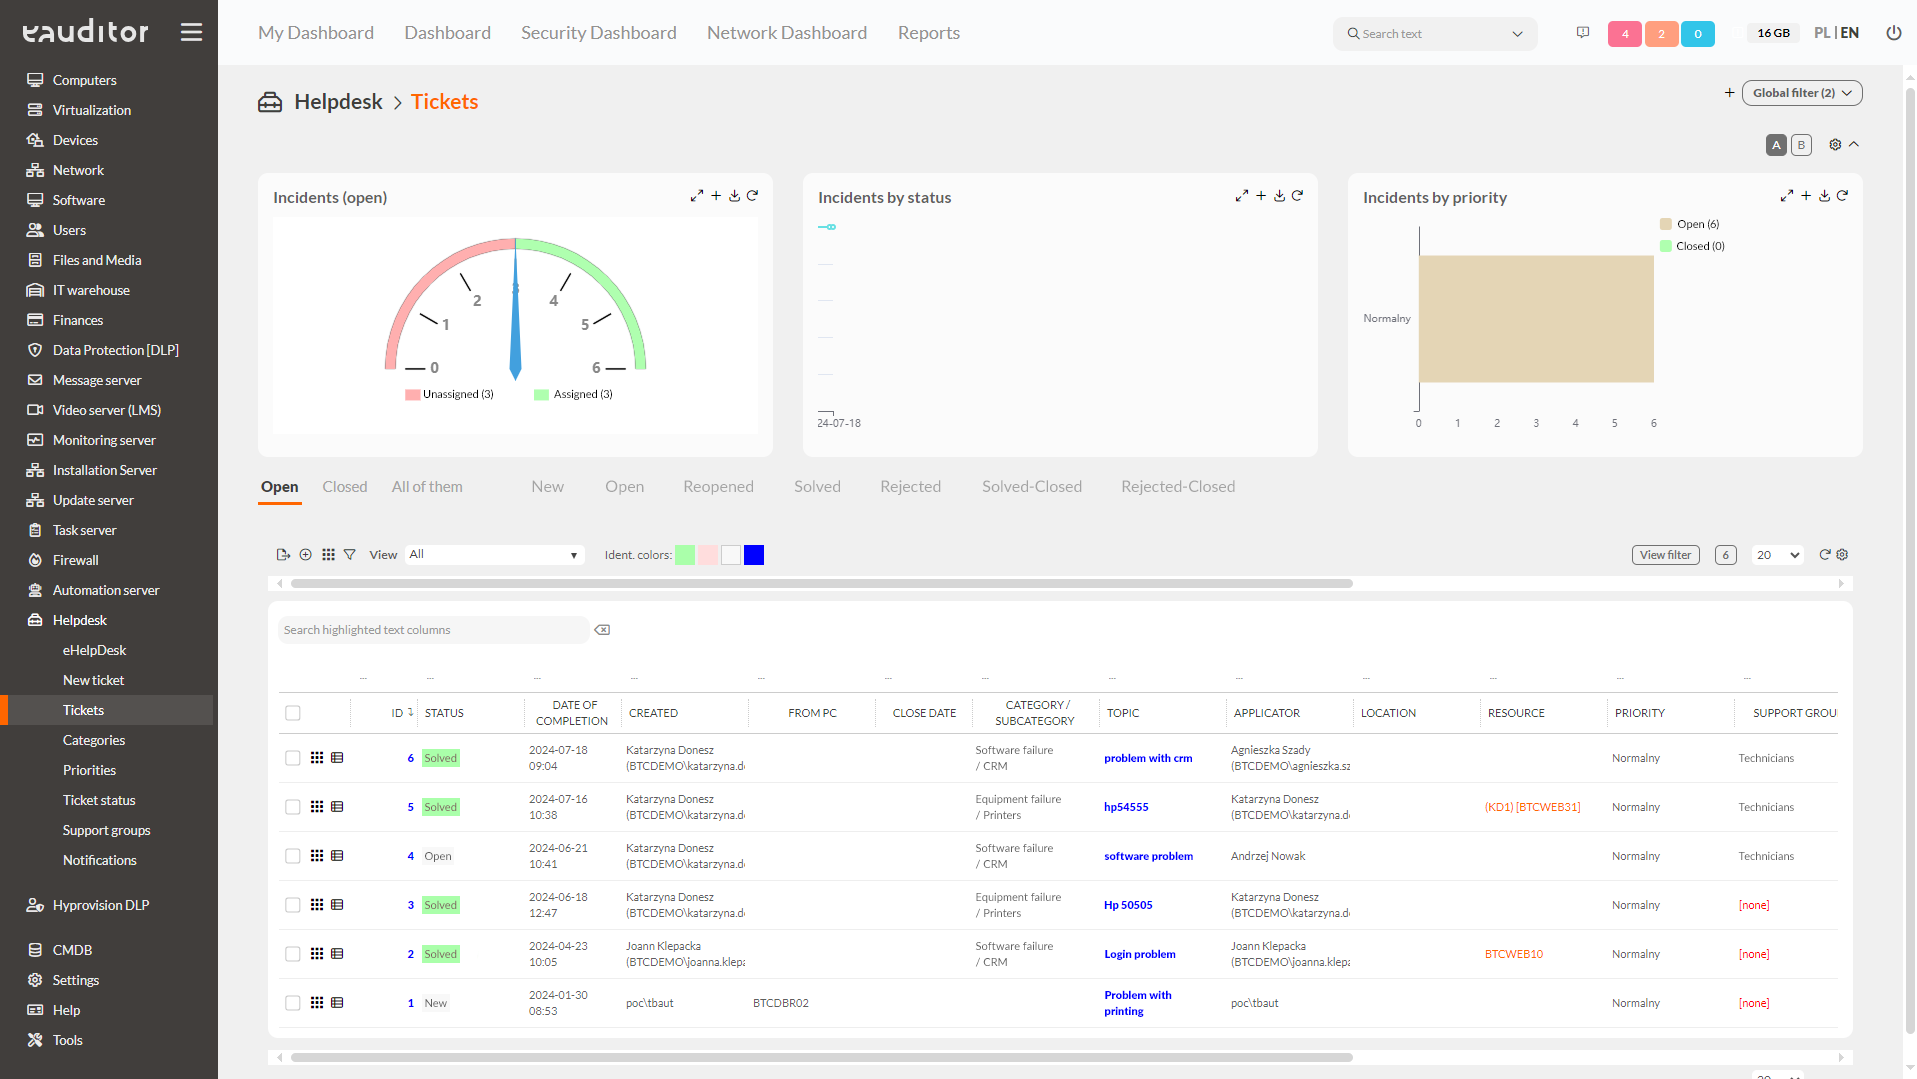Switch to the Closed tickets tab
Image resolution: width=1917 pixels, height=1079 pixels.
pos(344,487)
